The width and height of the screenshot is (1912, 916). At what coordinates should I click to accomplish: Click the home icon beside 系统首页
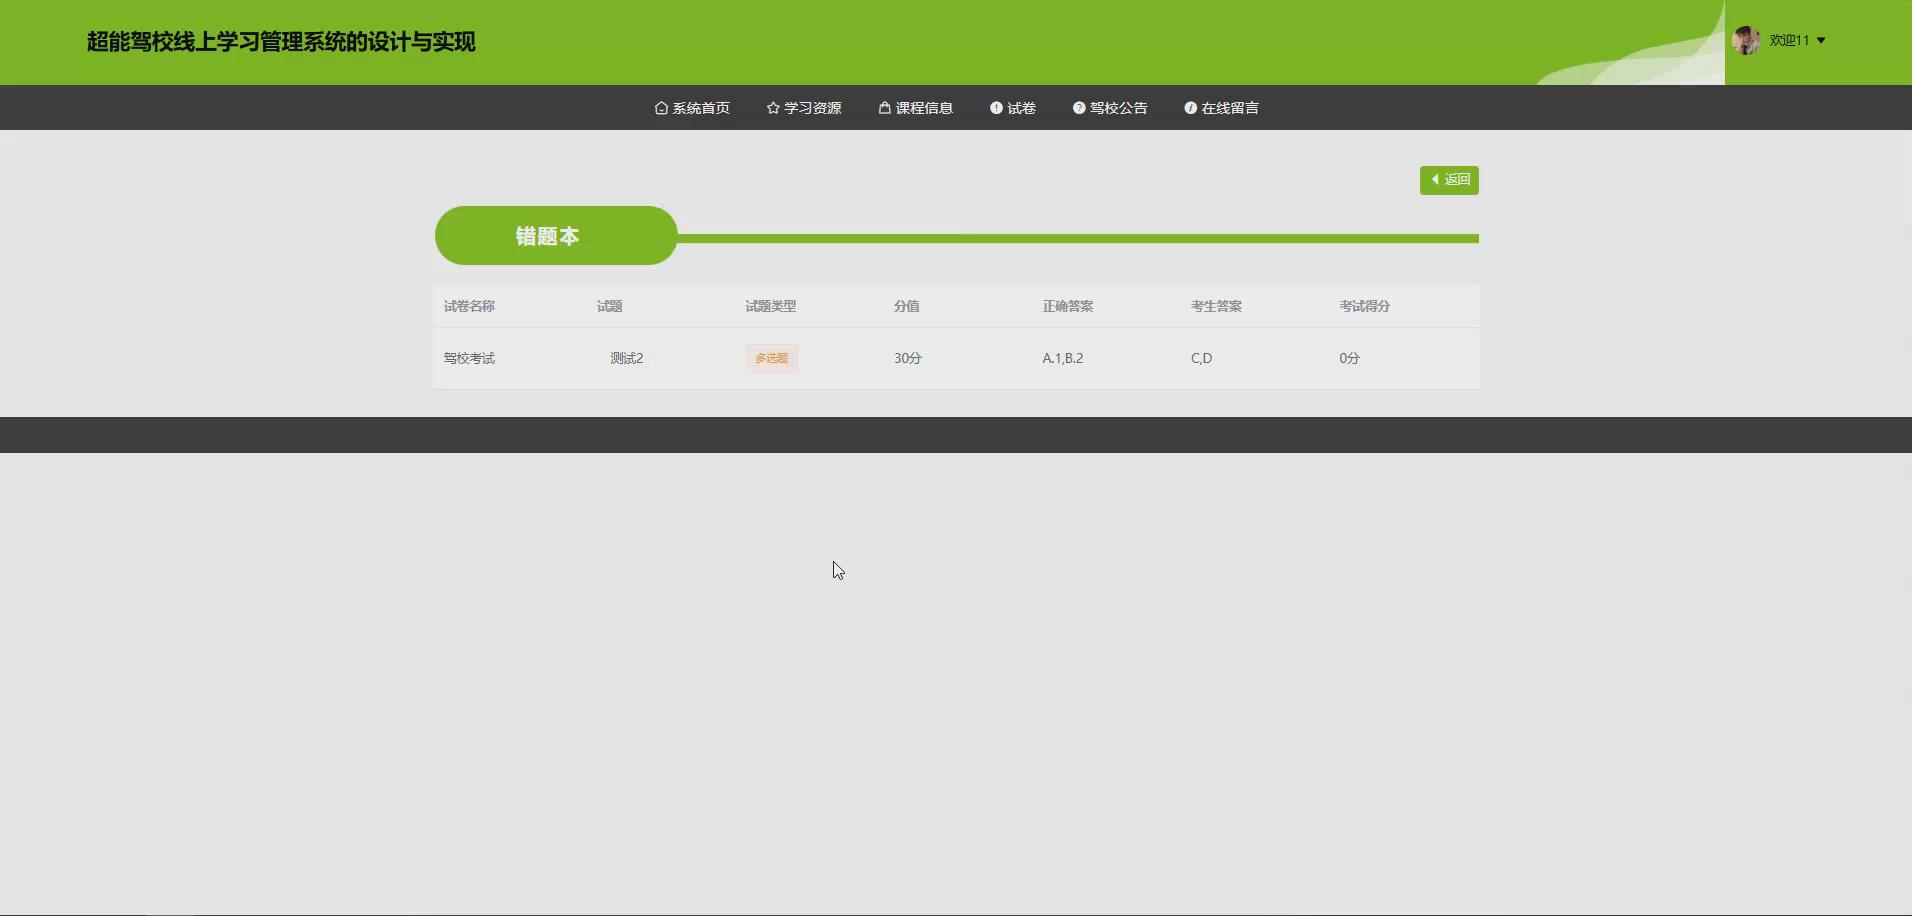pyautogui.click(x=660, y=107)
